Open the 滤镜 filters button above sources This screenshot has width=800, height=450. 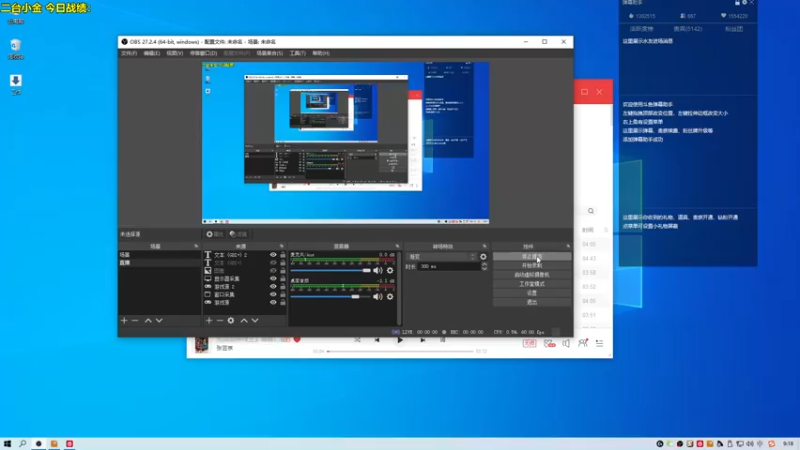(238, 234)
